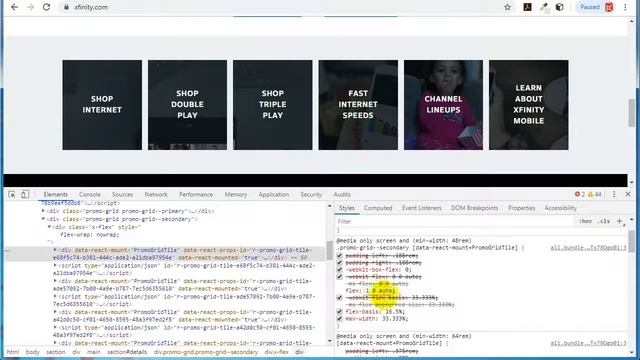Select the Styles sub-tab
Viewport: 640px width, 360px height.
347,208
